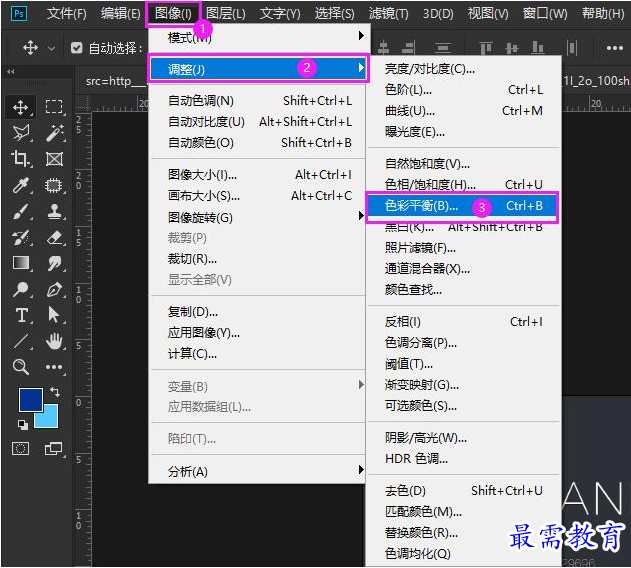Choose 照片滤镜(F)... adjustment
The width and height of the screenshot is (631, 568).
pyautogui.click(x=464, y=248)
